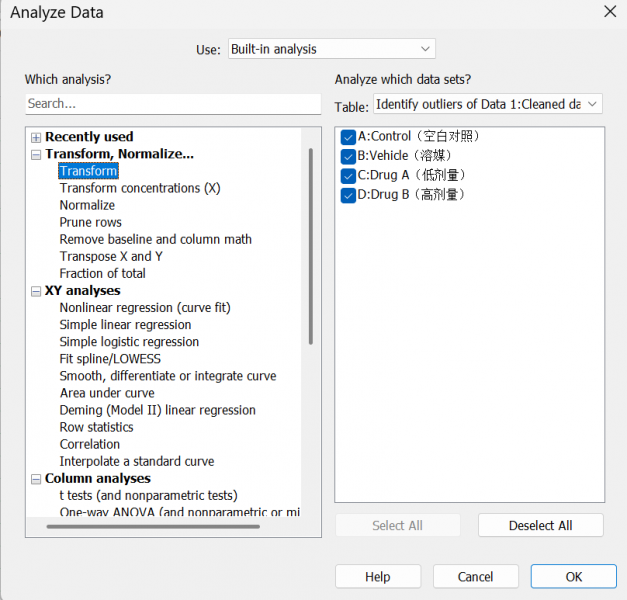Select the Correlation analysis
Image resolution: width=627 pixels, height=600 pixels.
coord(90,444)
